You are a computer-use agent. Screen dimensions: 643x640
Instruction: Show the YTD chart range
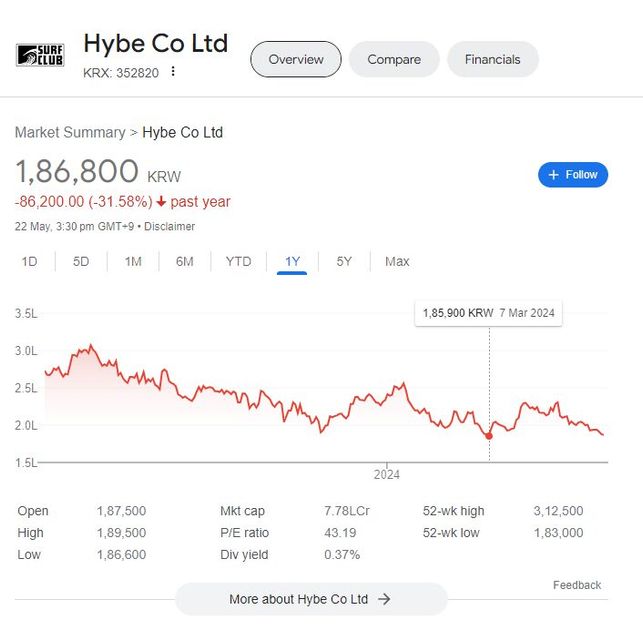(238, 262)
